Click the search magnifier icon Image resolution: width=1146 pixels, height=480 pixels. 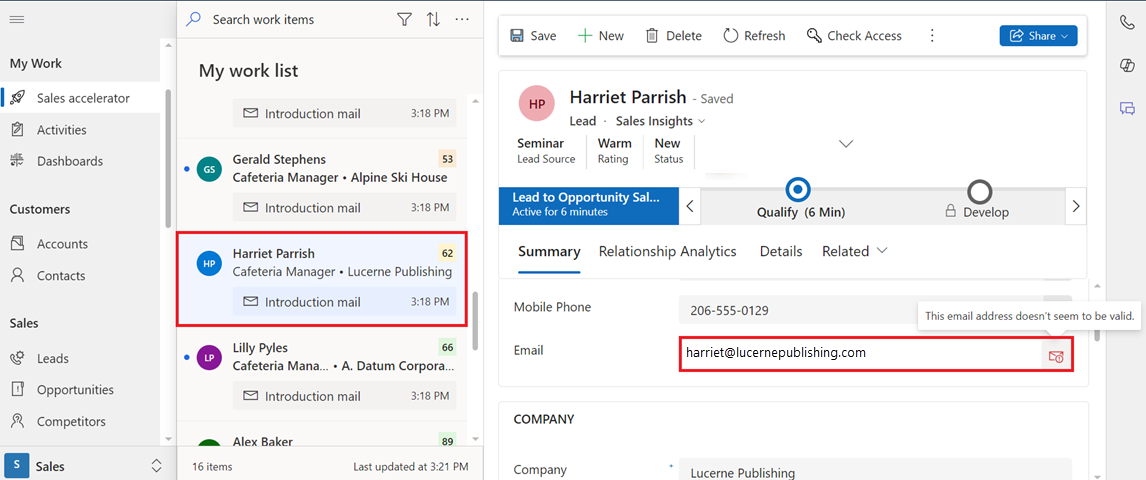pos(193,20)
